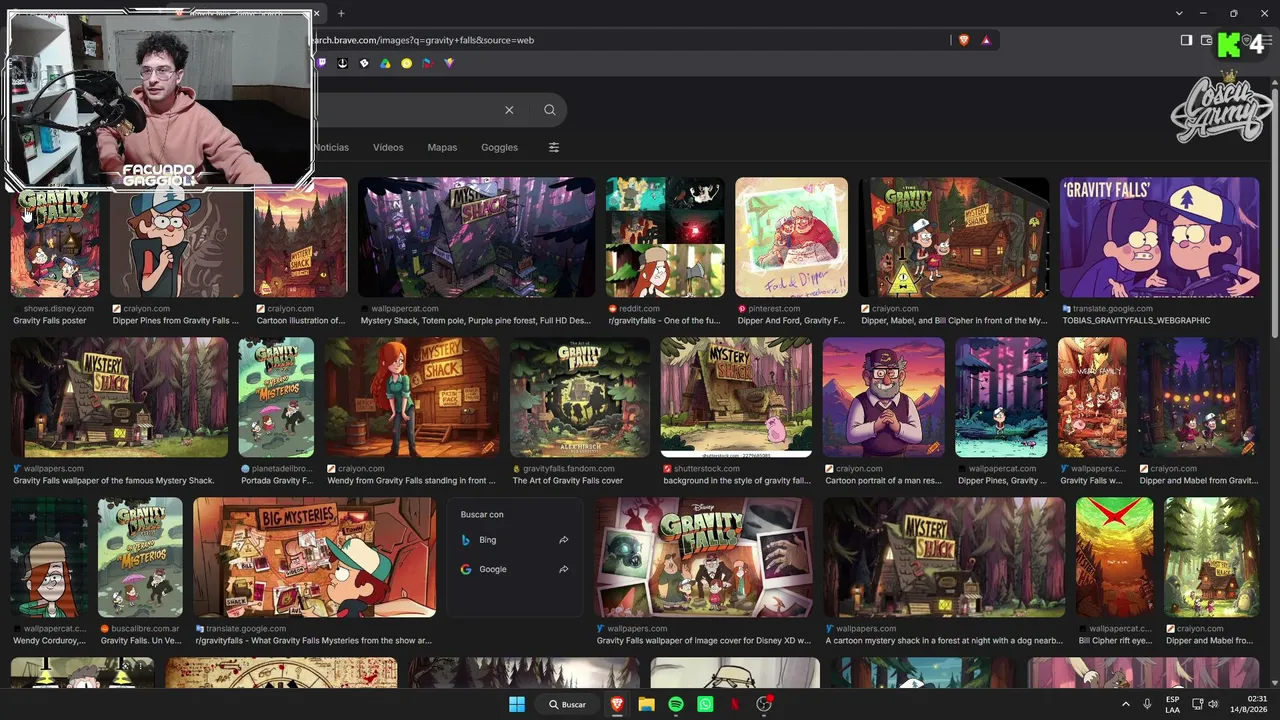This screenshot has width=1280, height=720.
Task: Open the Windows Start menu
Action: pos(517,704)
